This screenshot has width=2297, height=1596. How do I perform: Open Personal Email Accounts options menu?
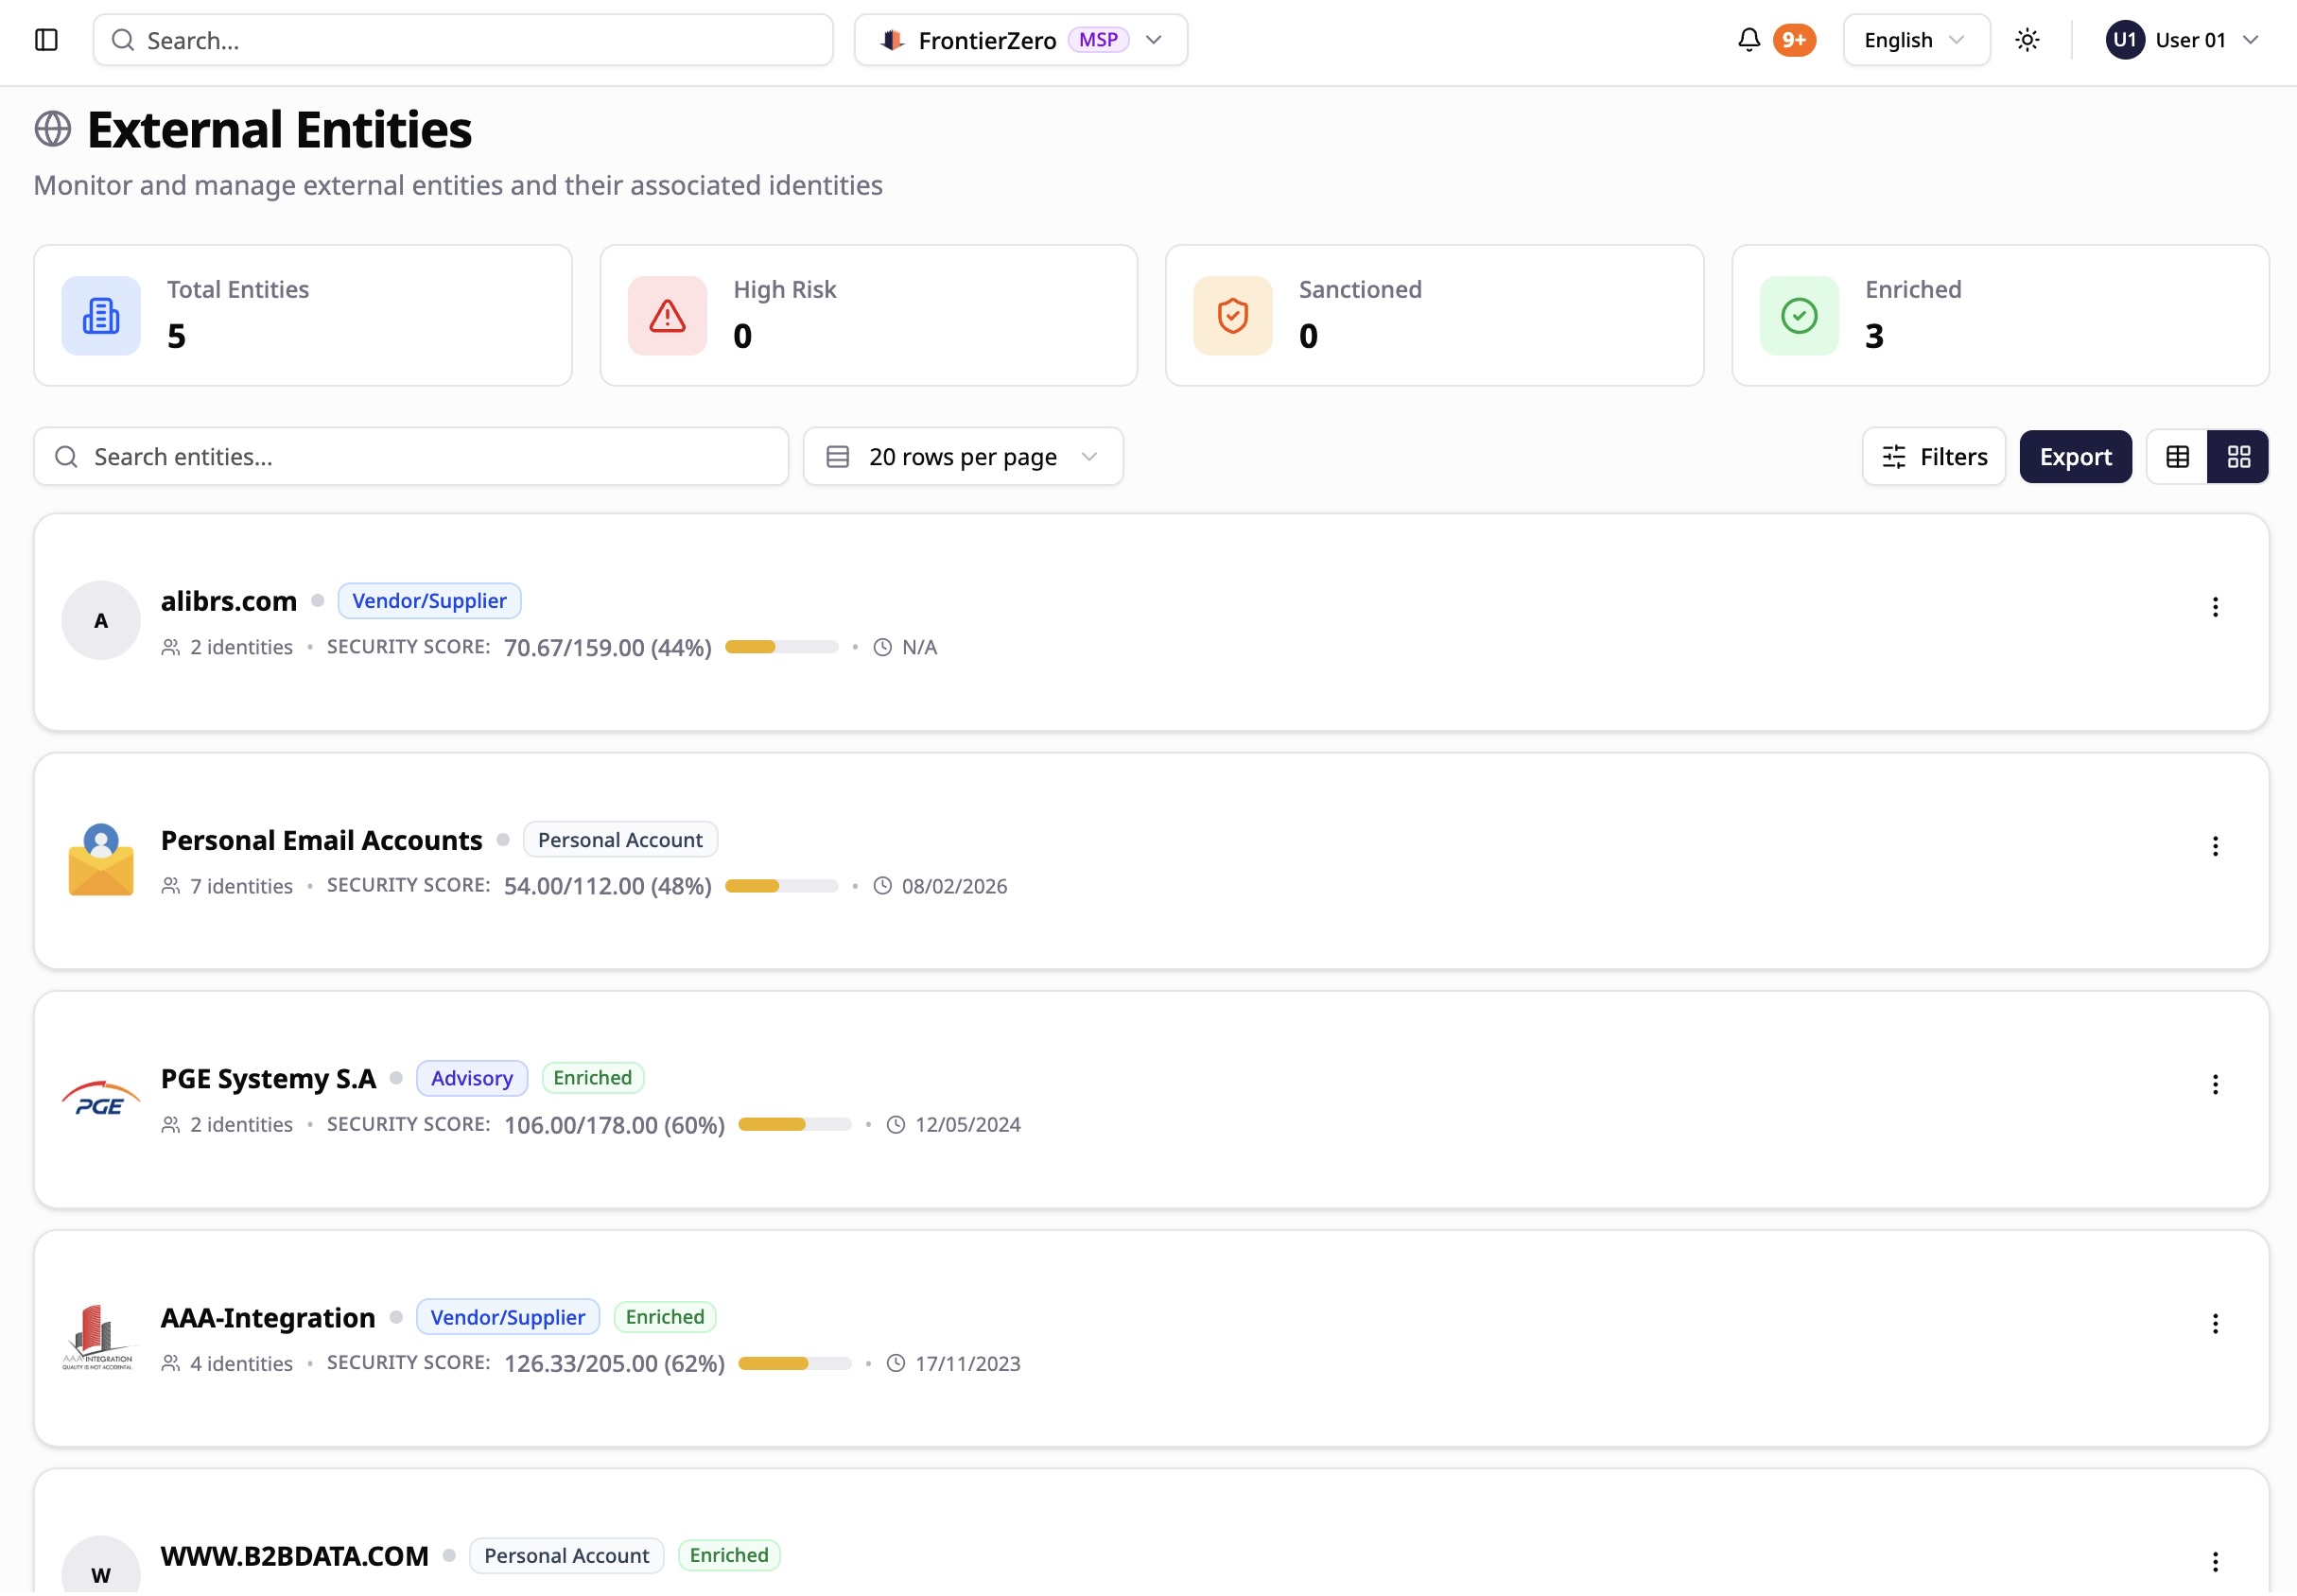[2215, 846]
